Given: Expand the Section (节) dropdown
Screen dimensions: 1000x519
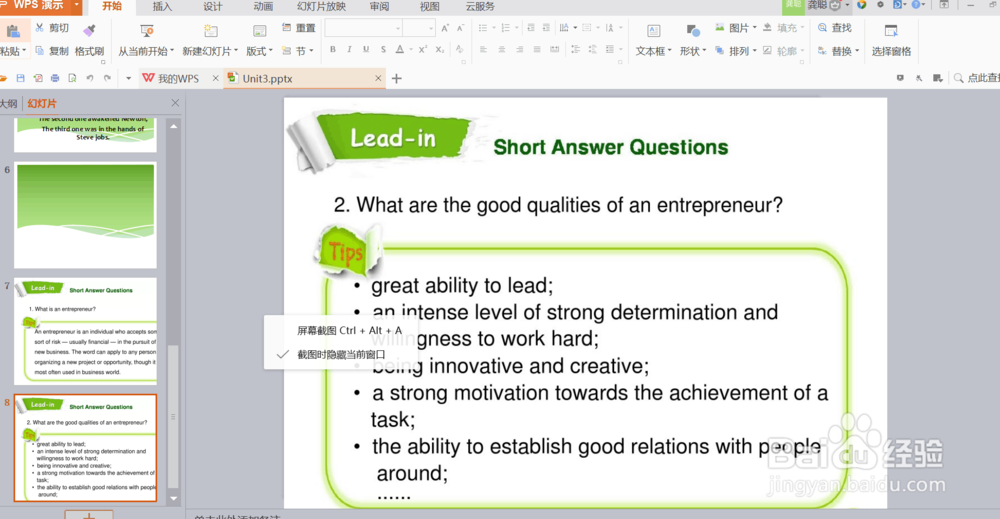Looking at the screenshot, I should click(311, 51).
